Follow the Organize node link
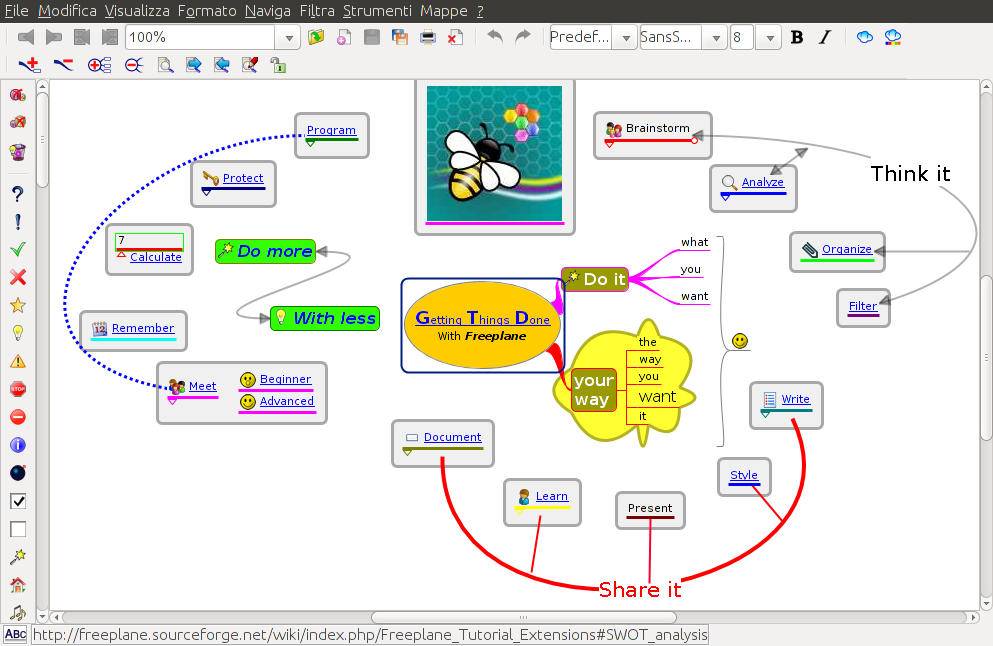The image size is (993, 646). click(x=847, y=249)
